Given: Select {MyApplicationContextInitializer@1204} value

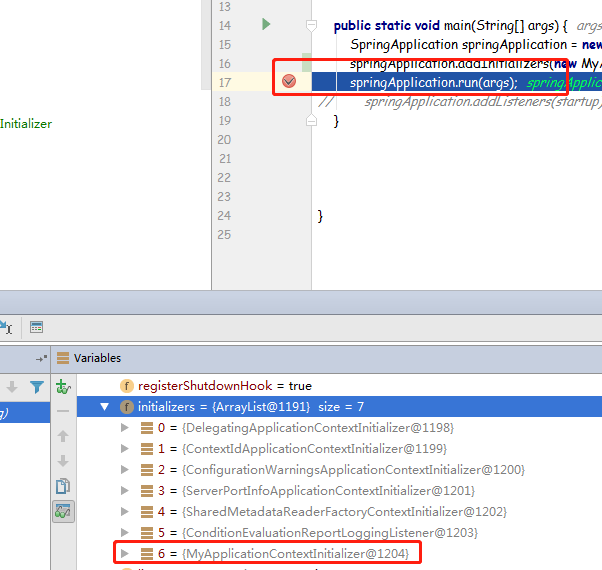Looking at the screenshot, I should (295, 553).
